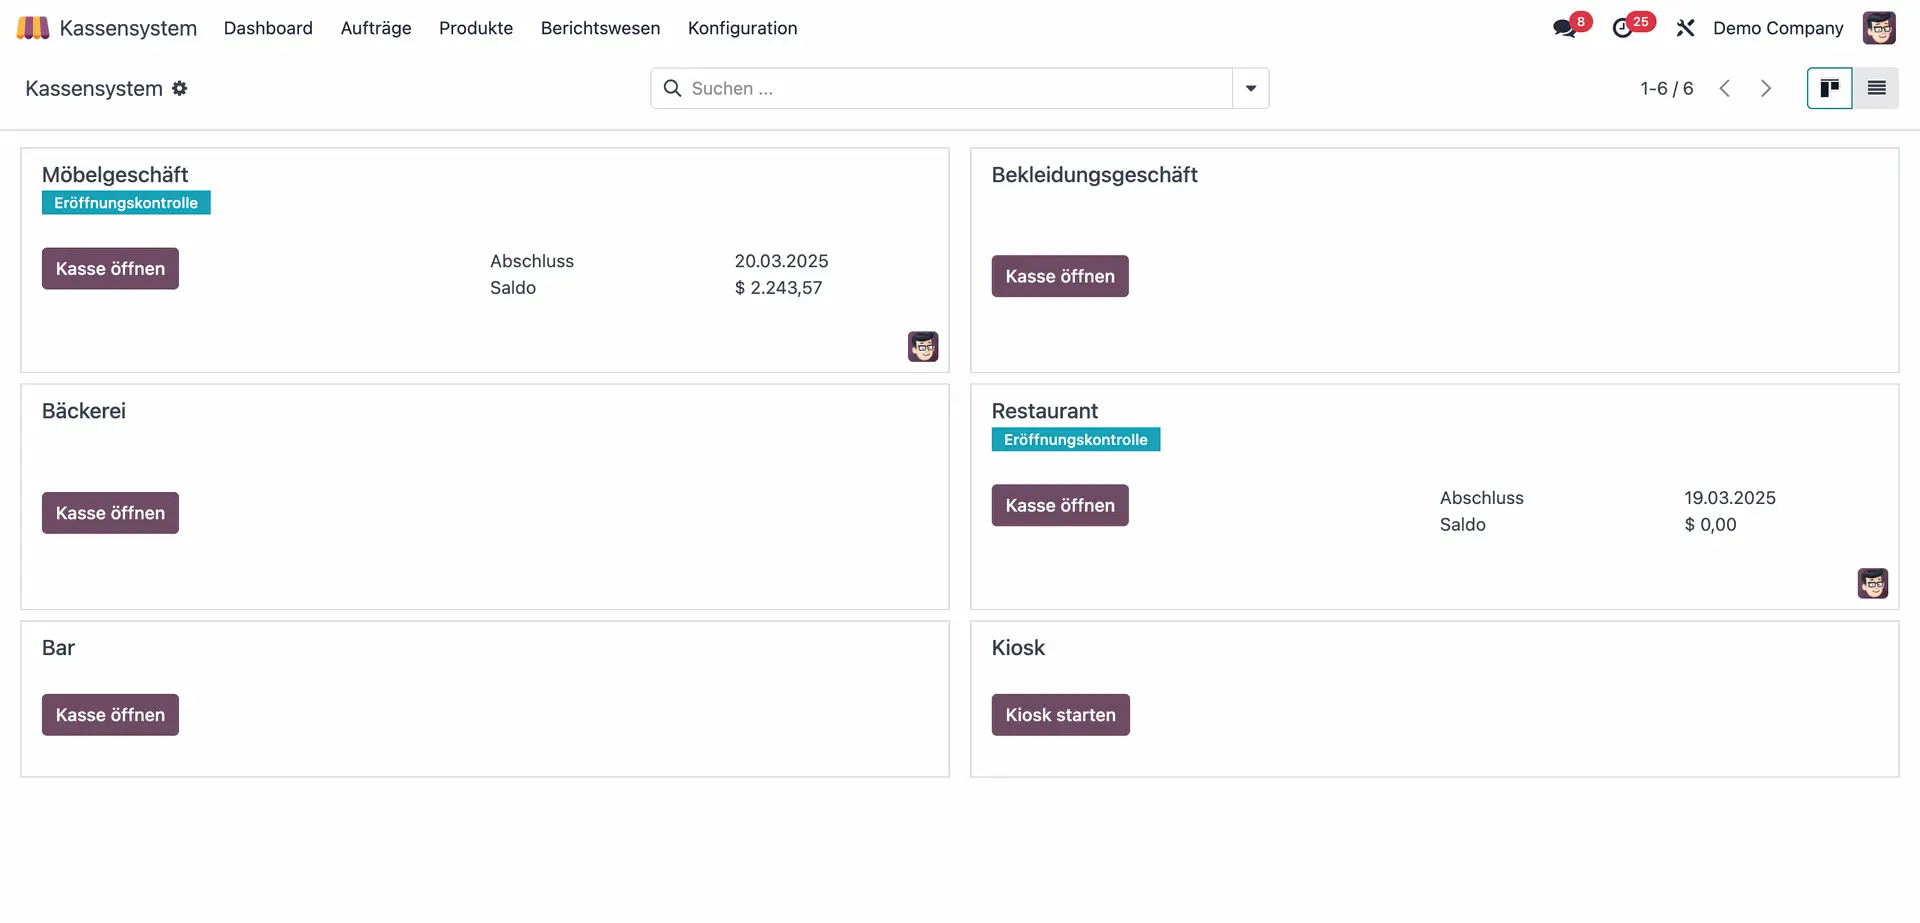Open the Aufträge menu

click(x=375, y=28)
